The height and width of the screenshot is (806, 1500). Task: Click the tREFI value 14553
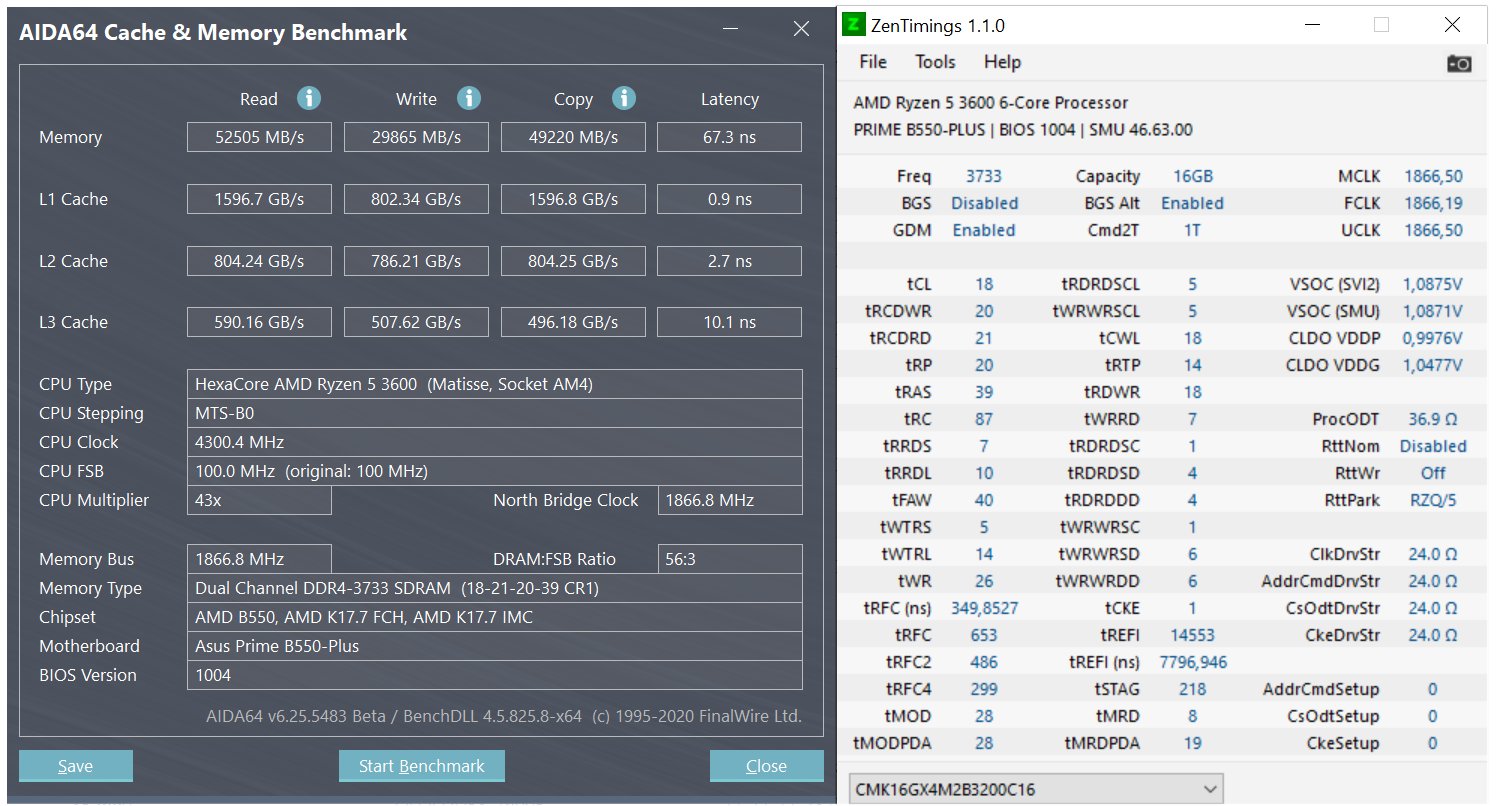(1192, 635)
